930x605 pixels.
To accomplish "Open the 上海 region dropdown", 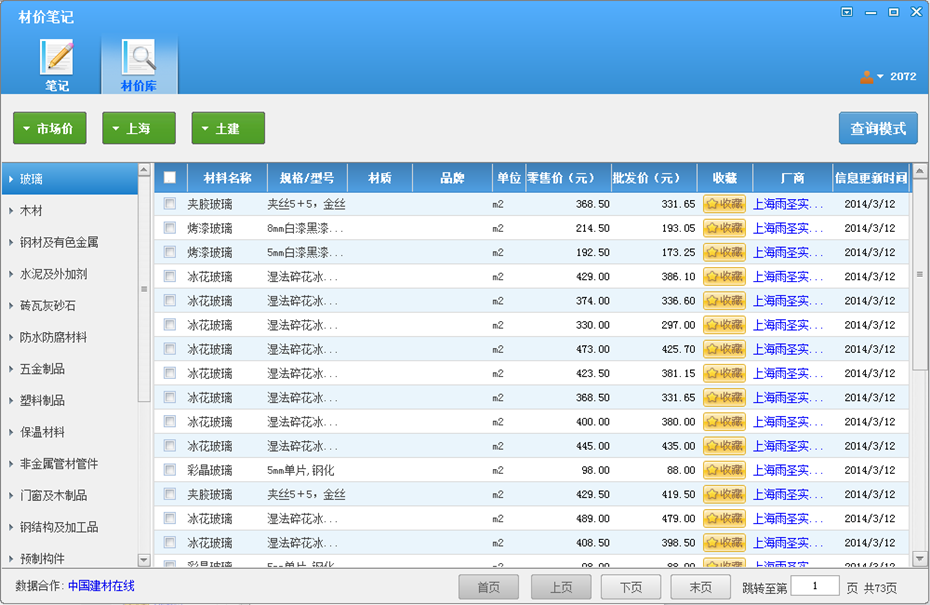I will [x=138, y=129].
